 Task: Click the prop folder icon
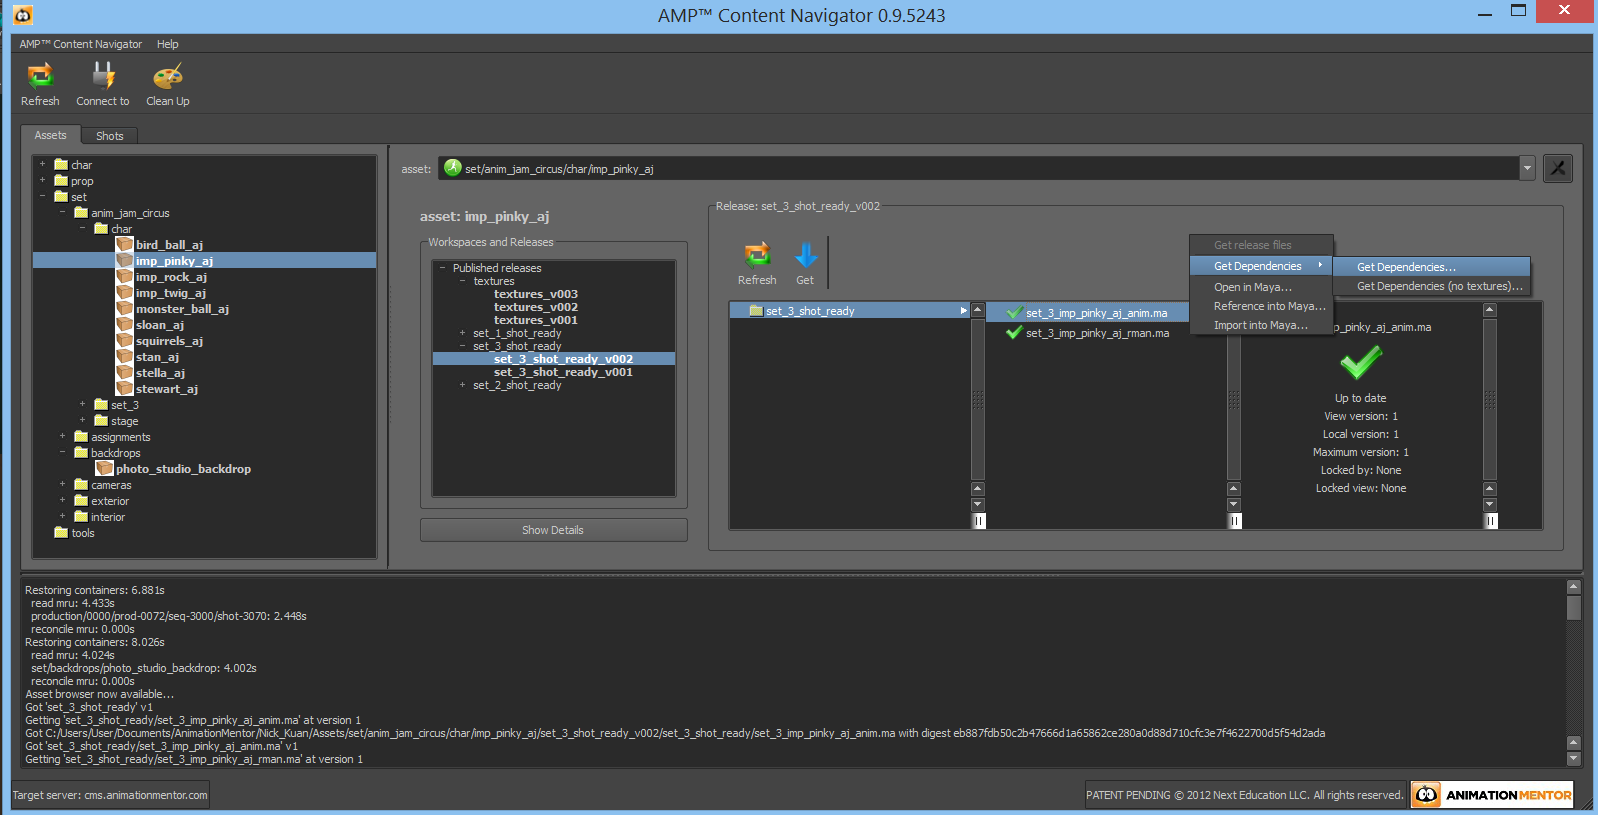61,180
